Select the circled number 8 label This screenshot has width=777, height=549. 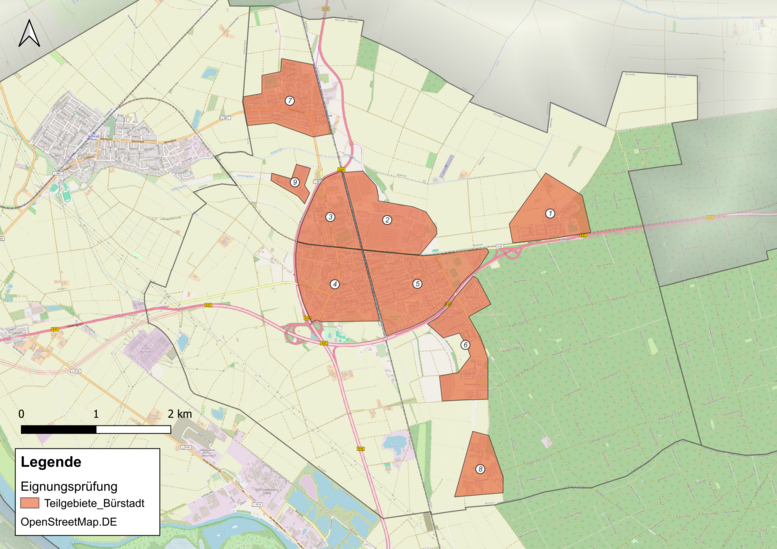tap(481, 470)
